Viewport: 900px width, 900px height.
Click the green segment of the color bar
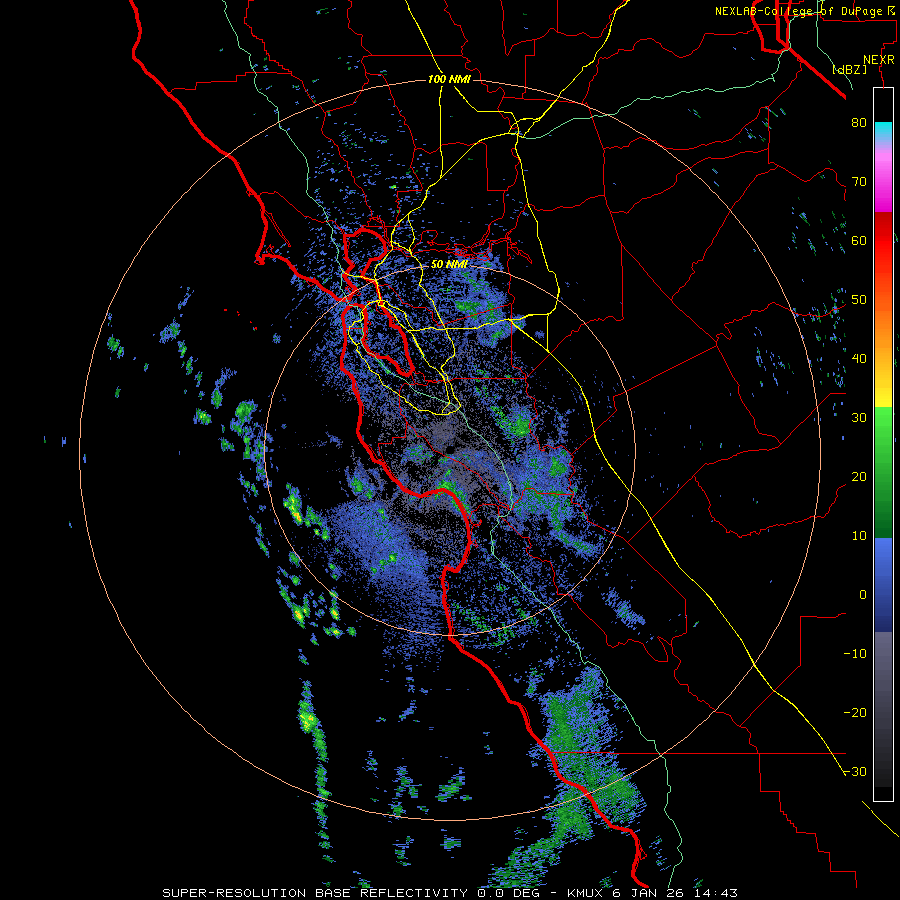coord(883,472)
